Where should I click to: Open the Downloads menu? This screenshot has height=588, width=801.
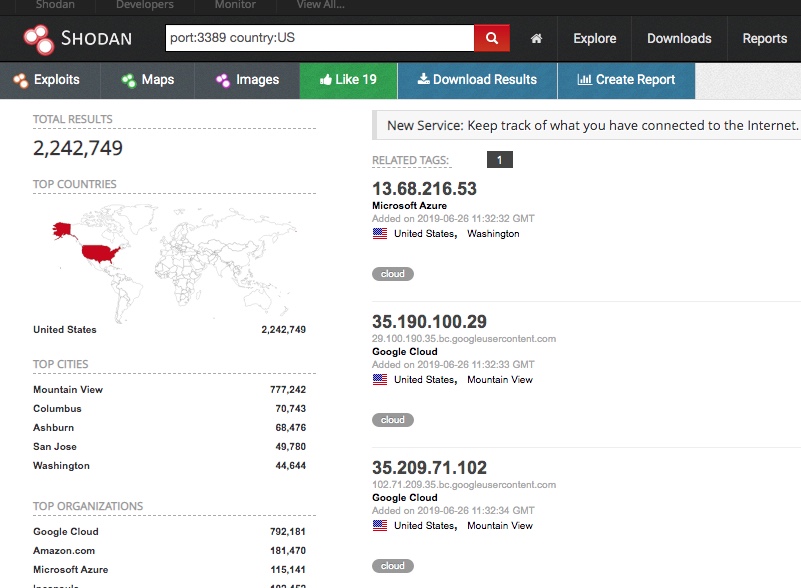point(679,38)
